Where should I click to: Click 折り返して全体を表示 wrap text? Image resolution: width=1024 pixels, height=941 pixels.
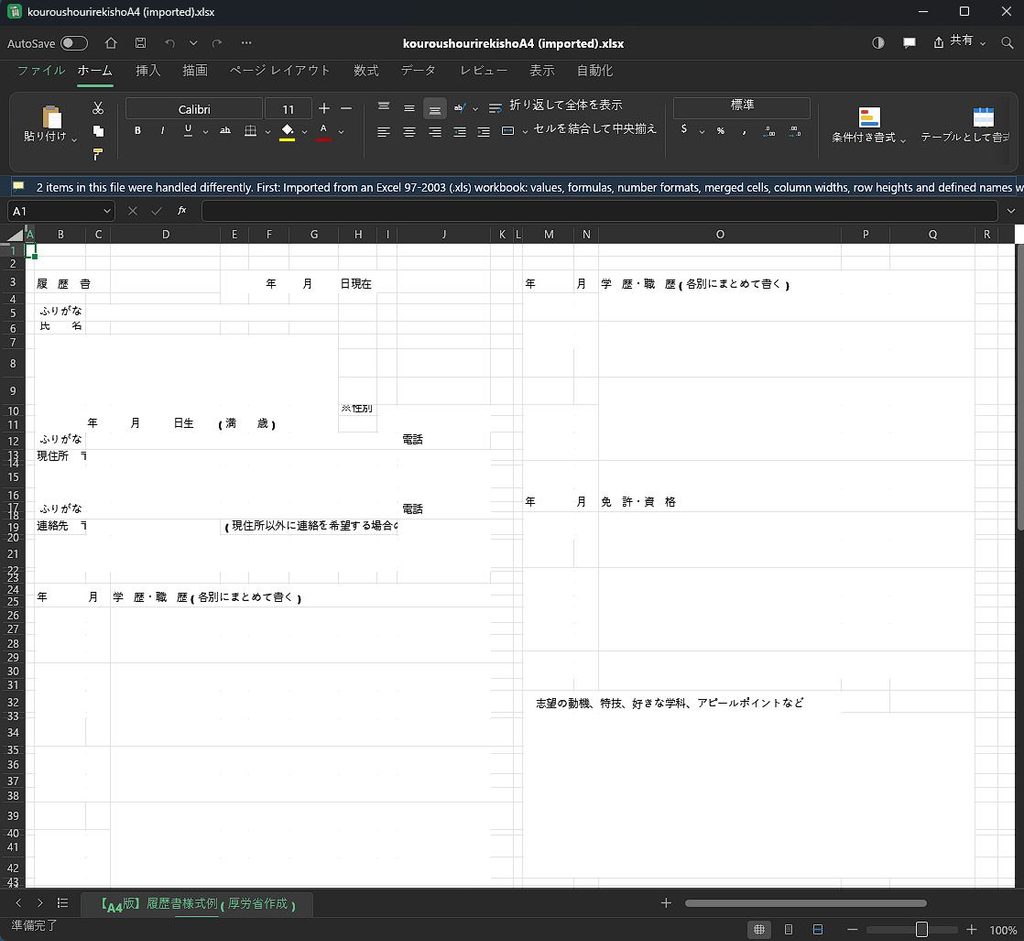point(556,106)
